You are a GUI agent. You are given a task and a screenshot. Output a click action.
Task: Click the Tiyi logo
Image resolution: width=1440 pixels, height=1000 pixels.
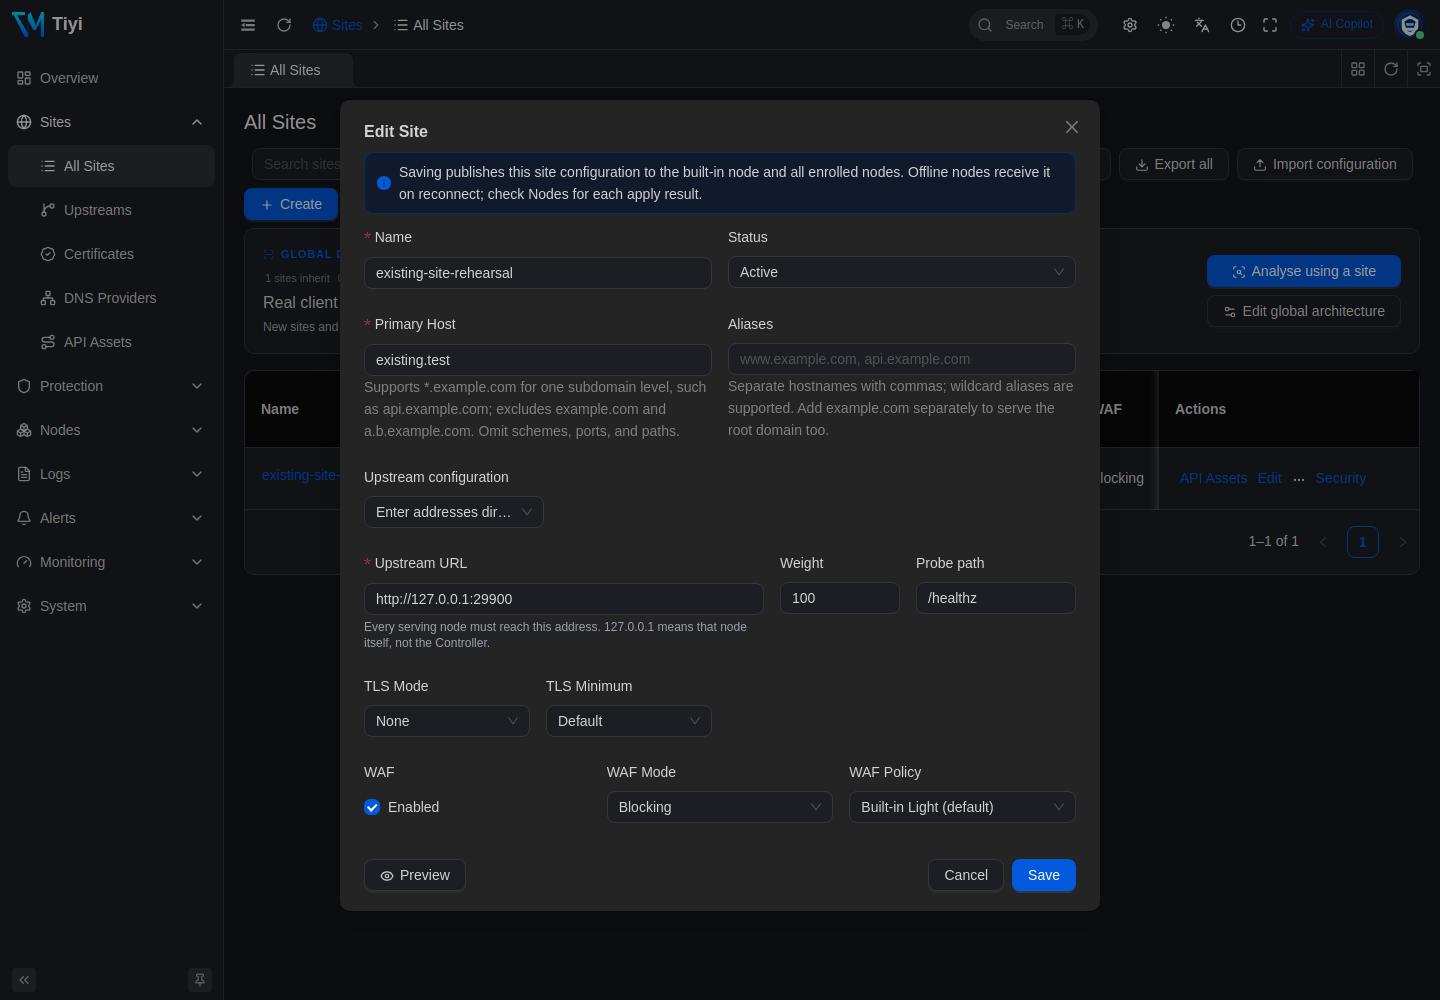pos(48,24)
